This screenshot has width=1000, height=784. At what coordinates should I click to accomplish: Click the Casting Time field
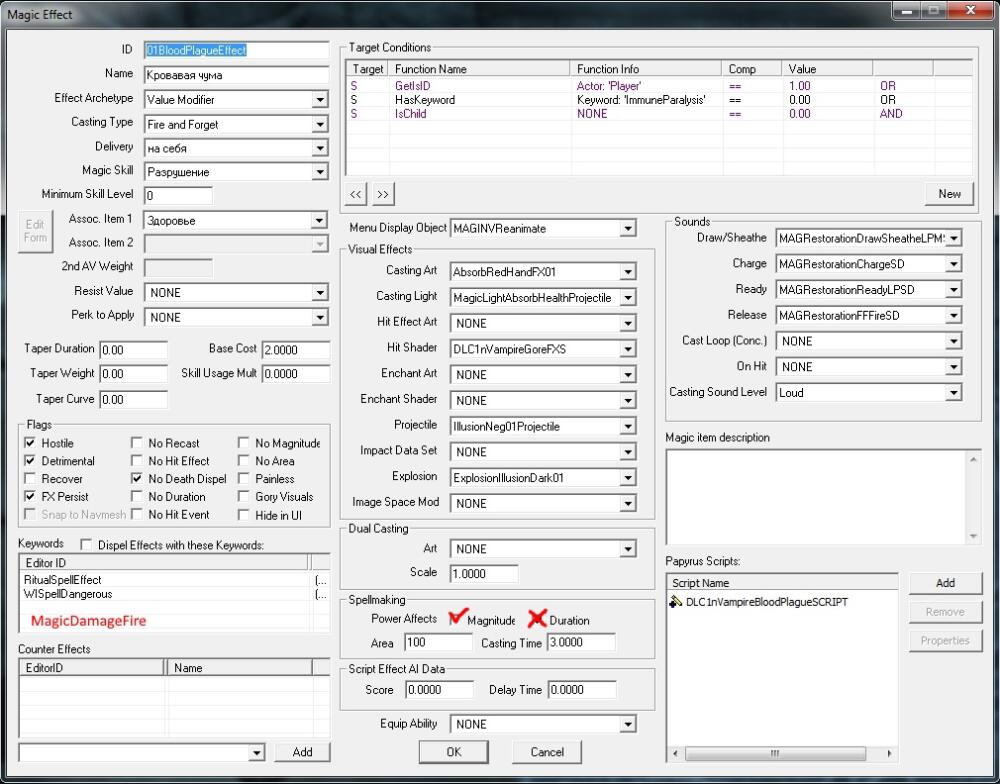(x=580, y=643)
